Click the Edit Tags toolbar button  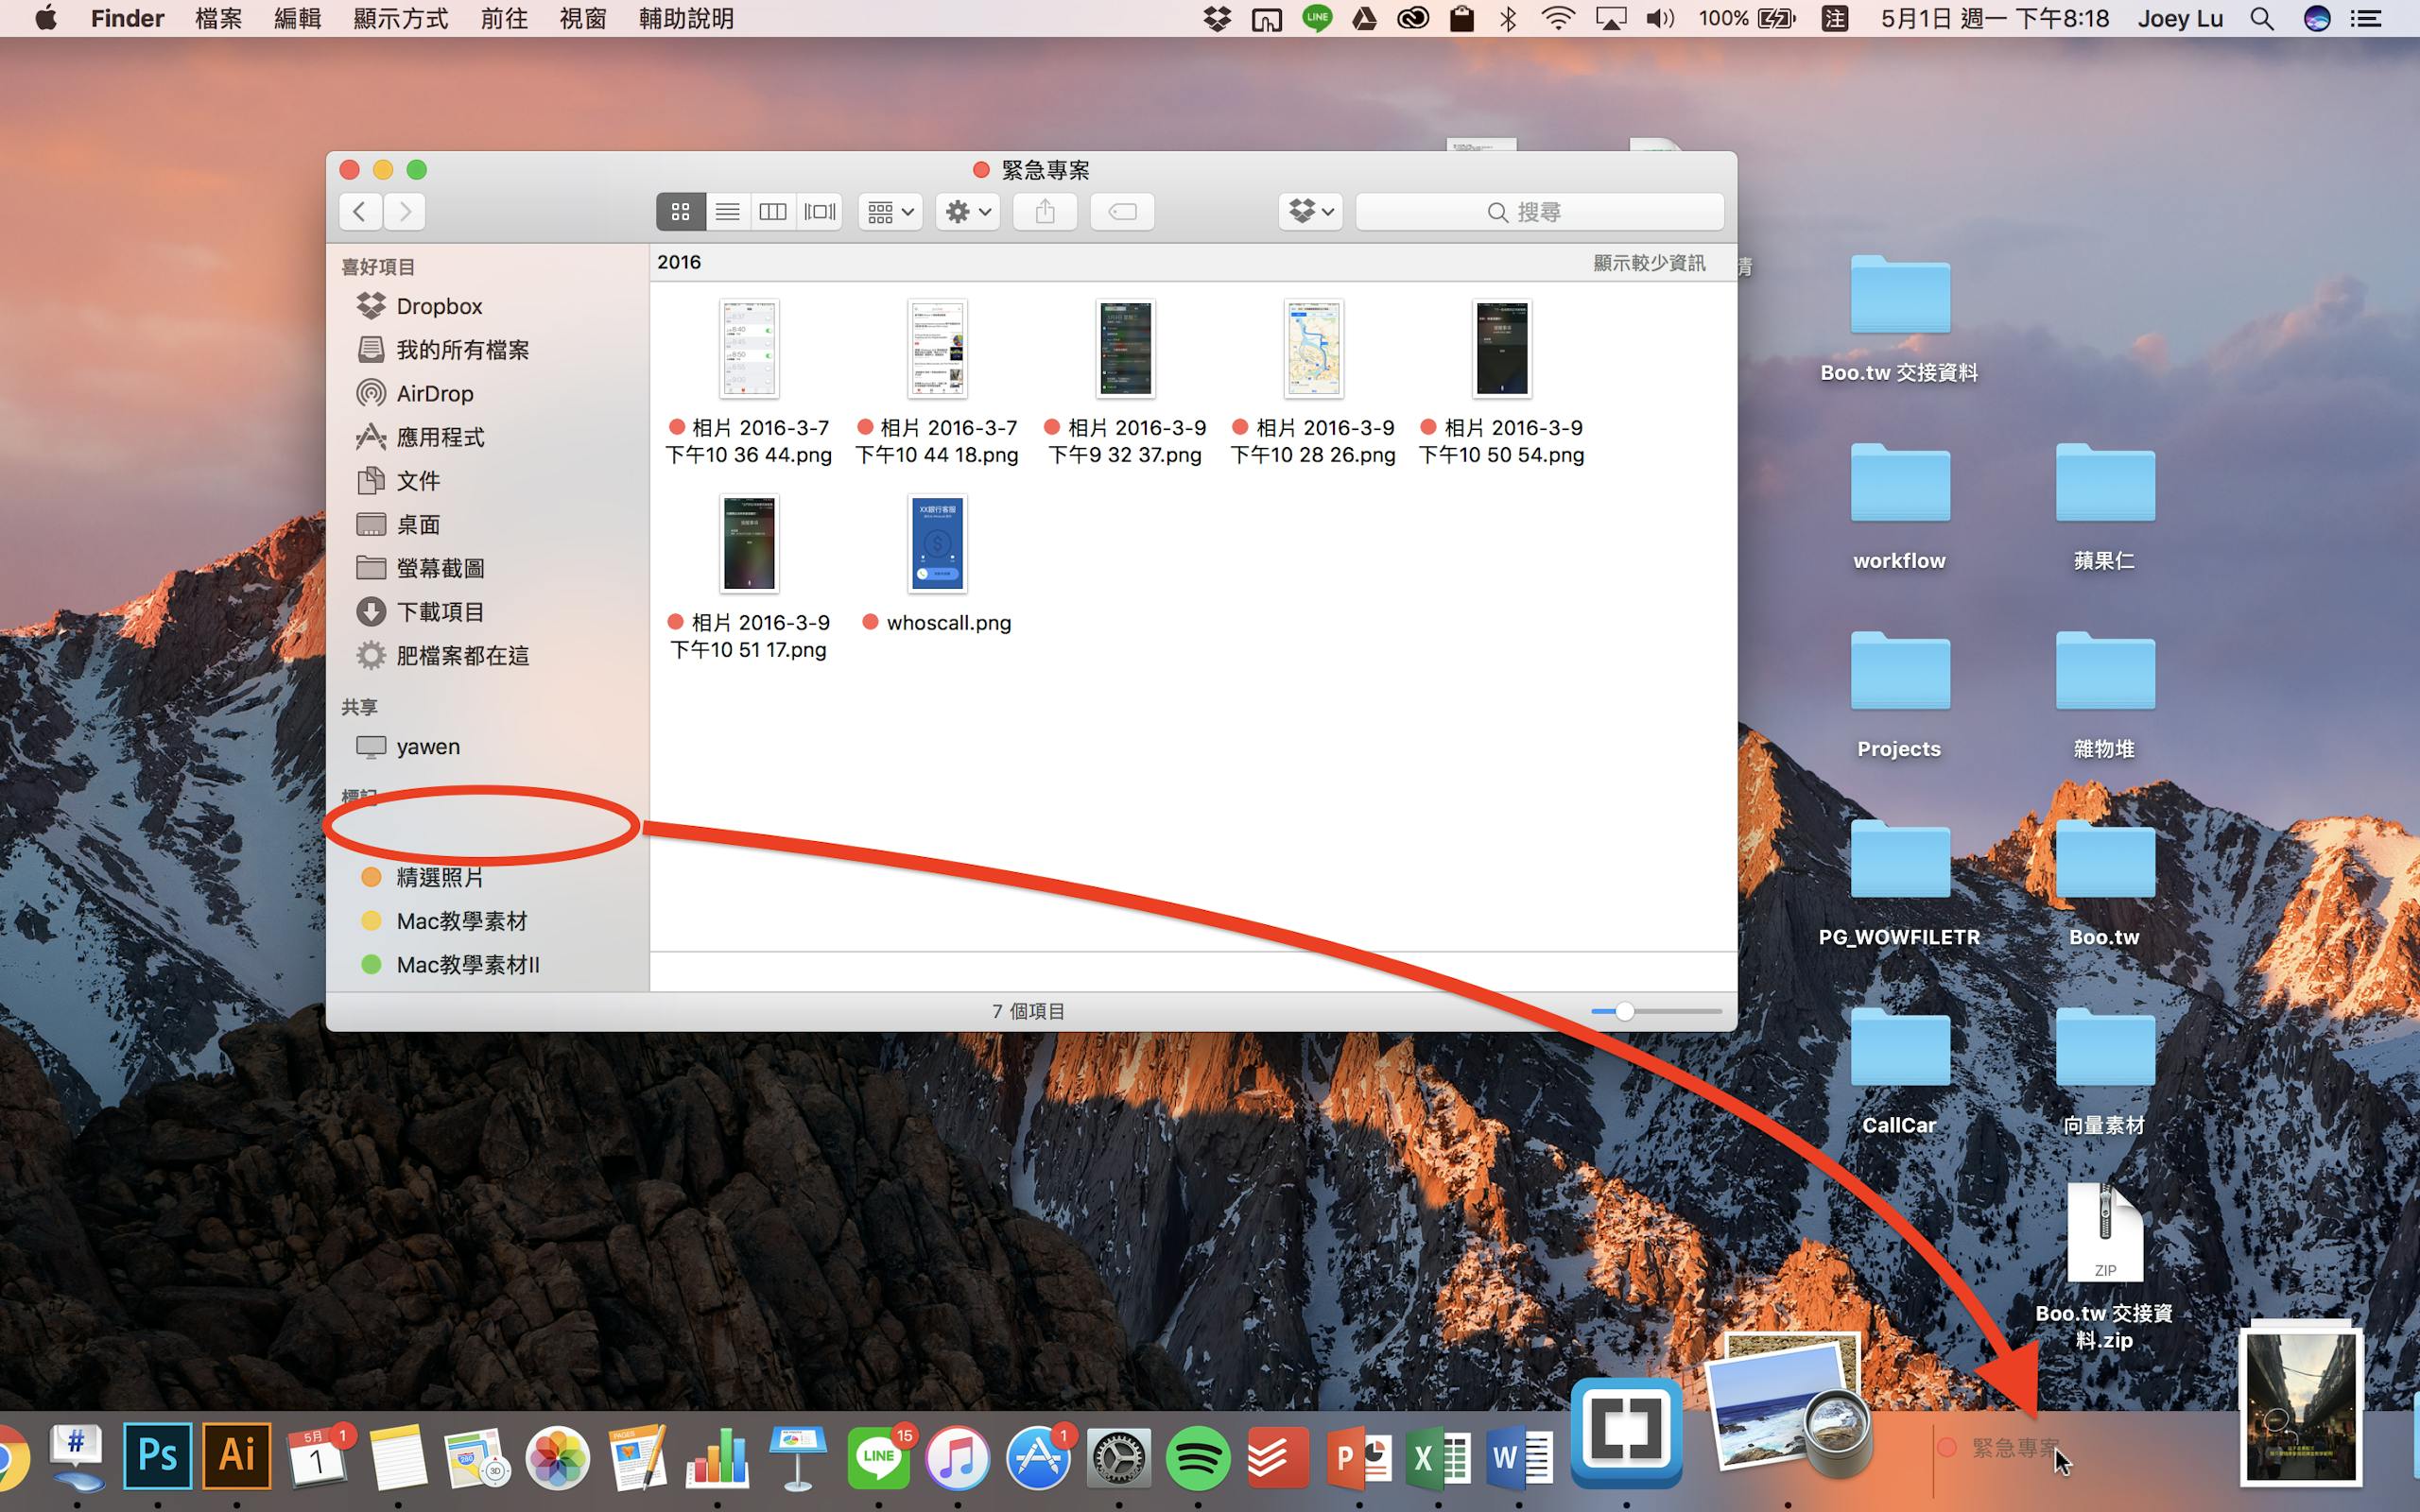[1122, 212]
